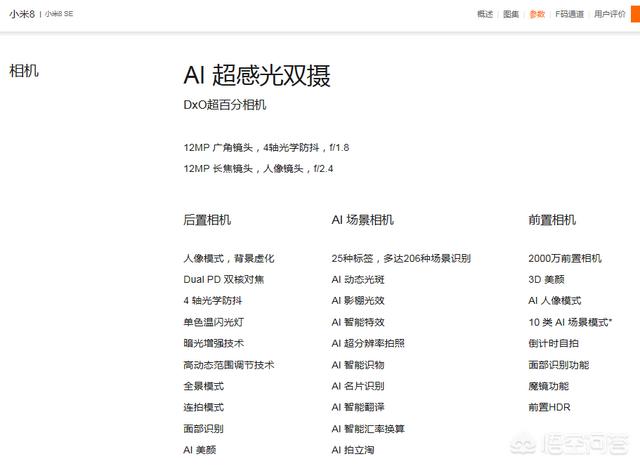
Task: Click AI 动态光斑 entry
Action: (358, 280)
